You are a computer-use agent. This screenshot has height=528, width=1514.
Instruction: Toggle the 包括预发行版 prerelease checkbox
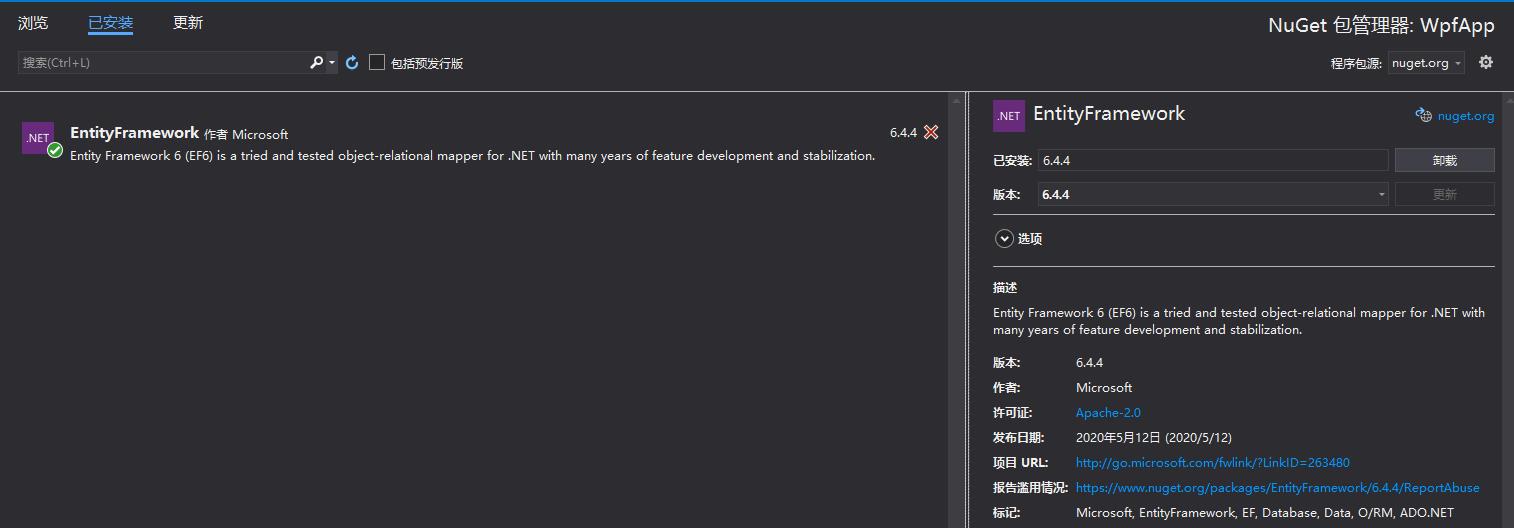(377, 63)
